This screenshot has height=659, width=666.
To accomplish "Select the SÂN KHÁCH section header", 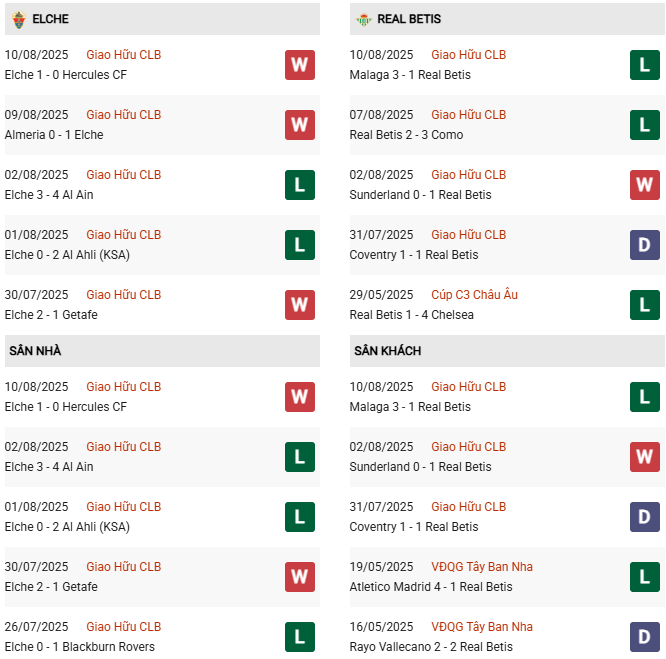I will click(x=387, y=351).
